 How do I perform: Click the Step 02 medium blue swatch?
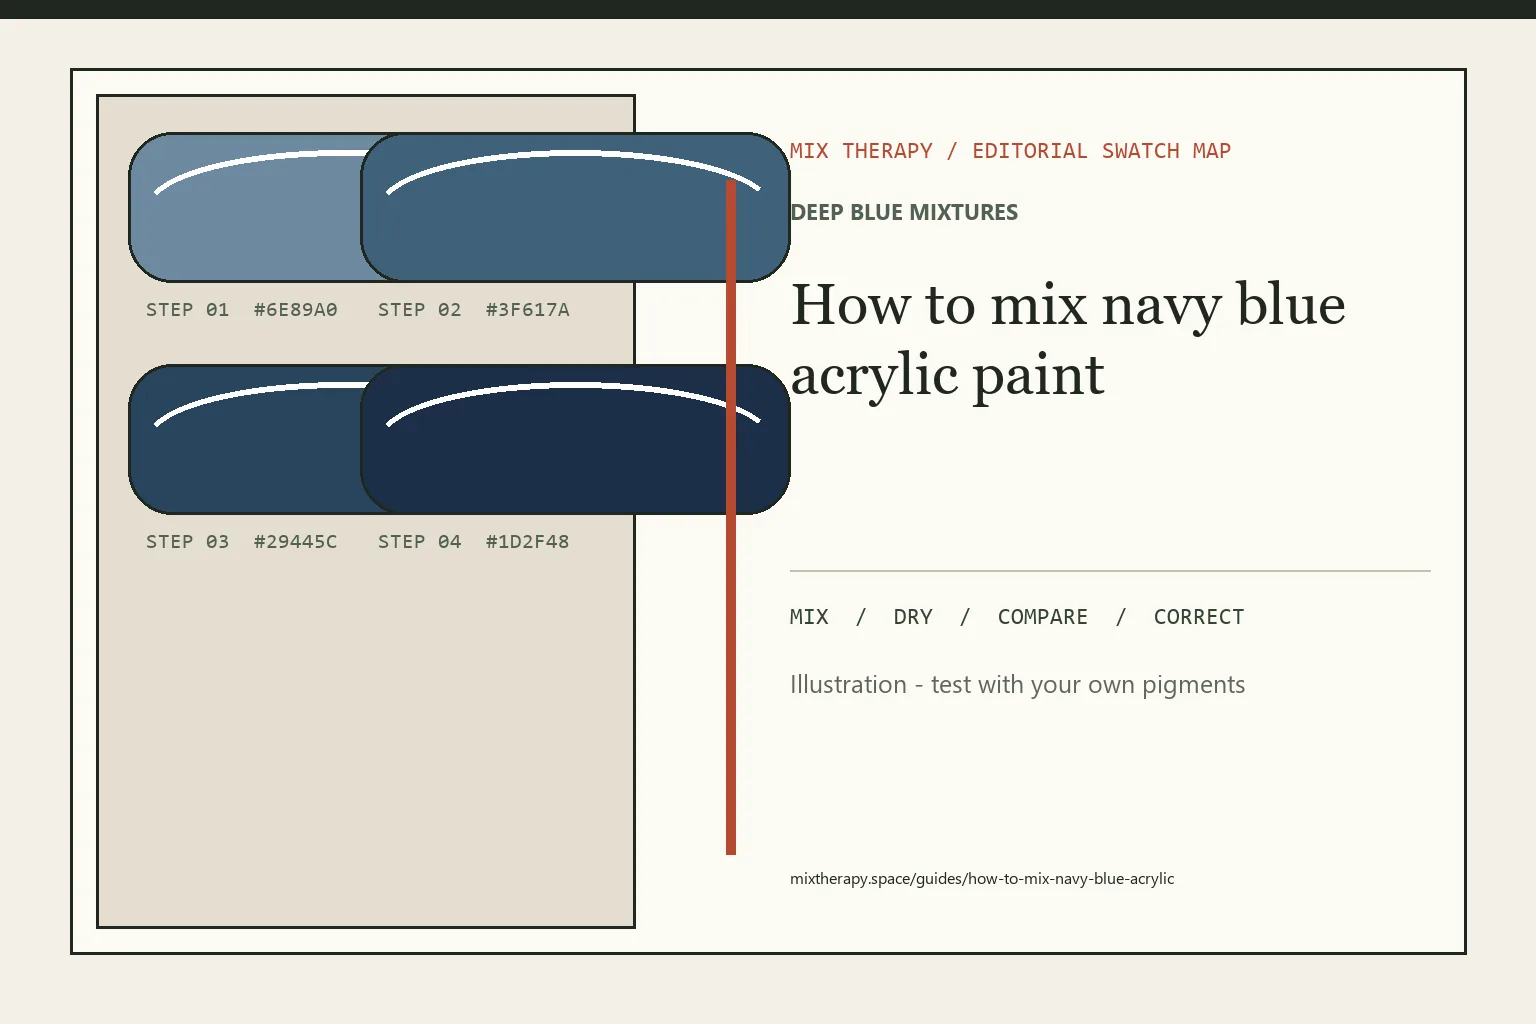(576, 207)
